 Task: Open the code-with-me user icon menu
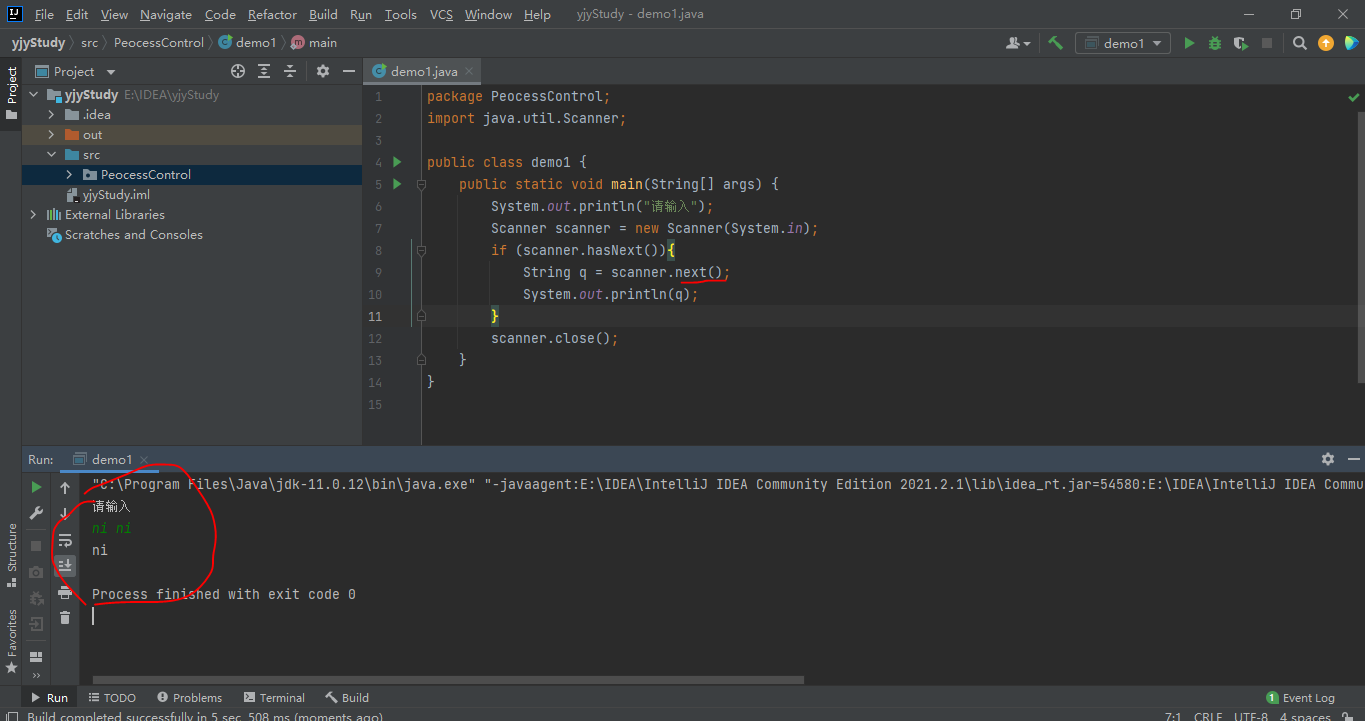click(x=1019, y=43)
